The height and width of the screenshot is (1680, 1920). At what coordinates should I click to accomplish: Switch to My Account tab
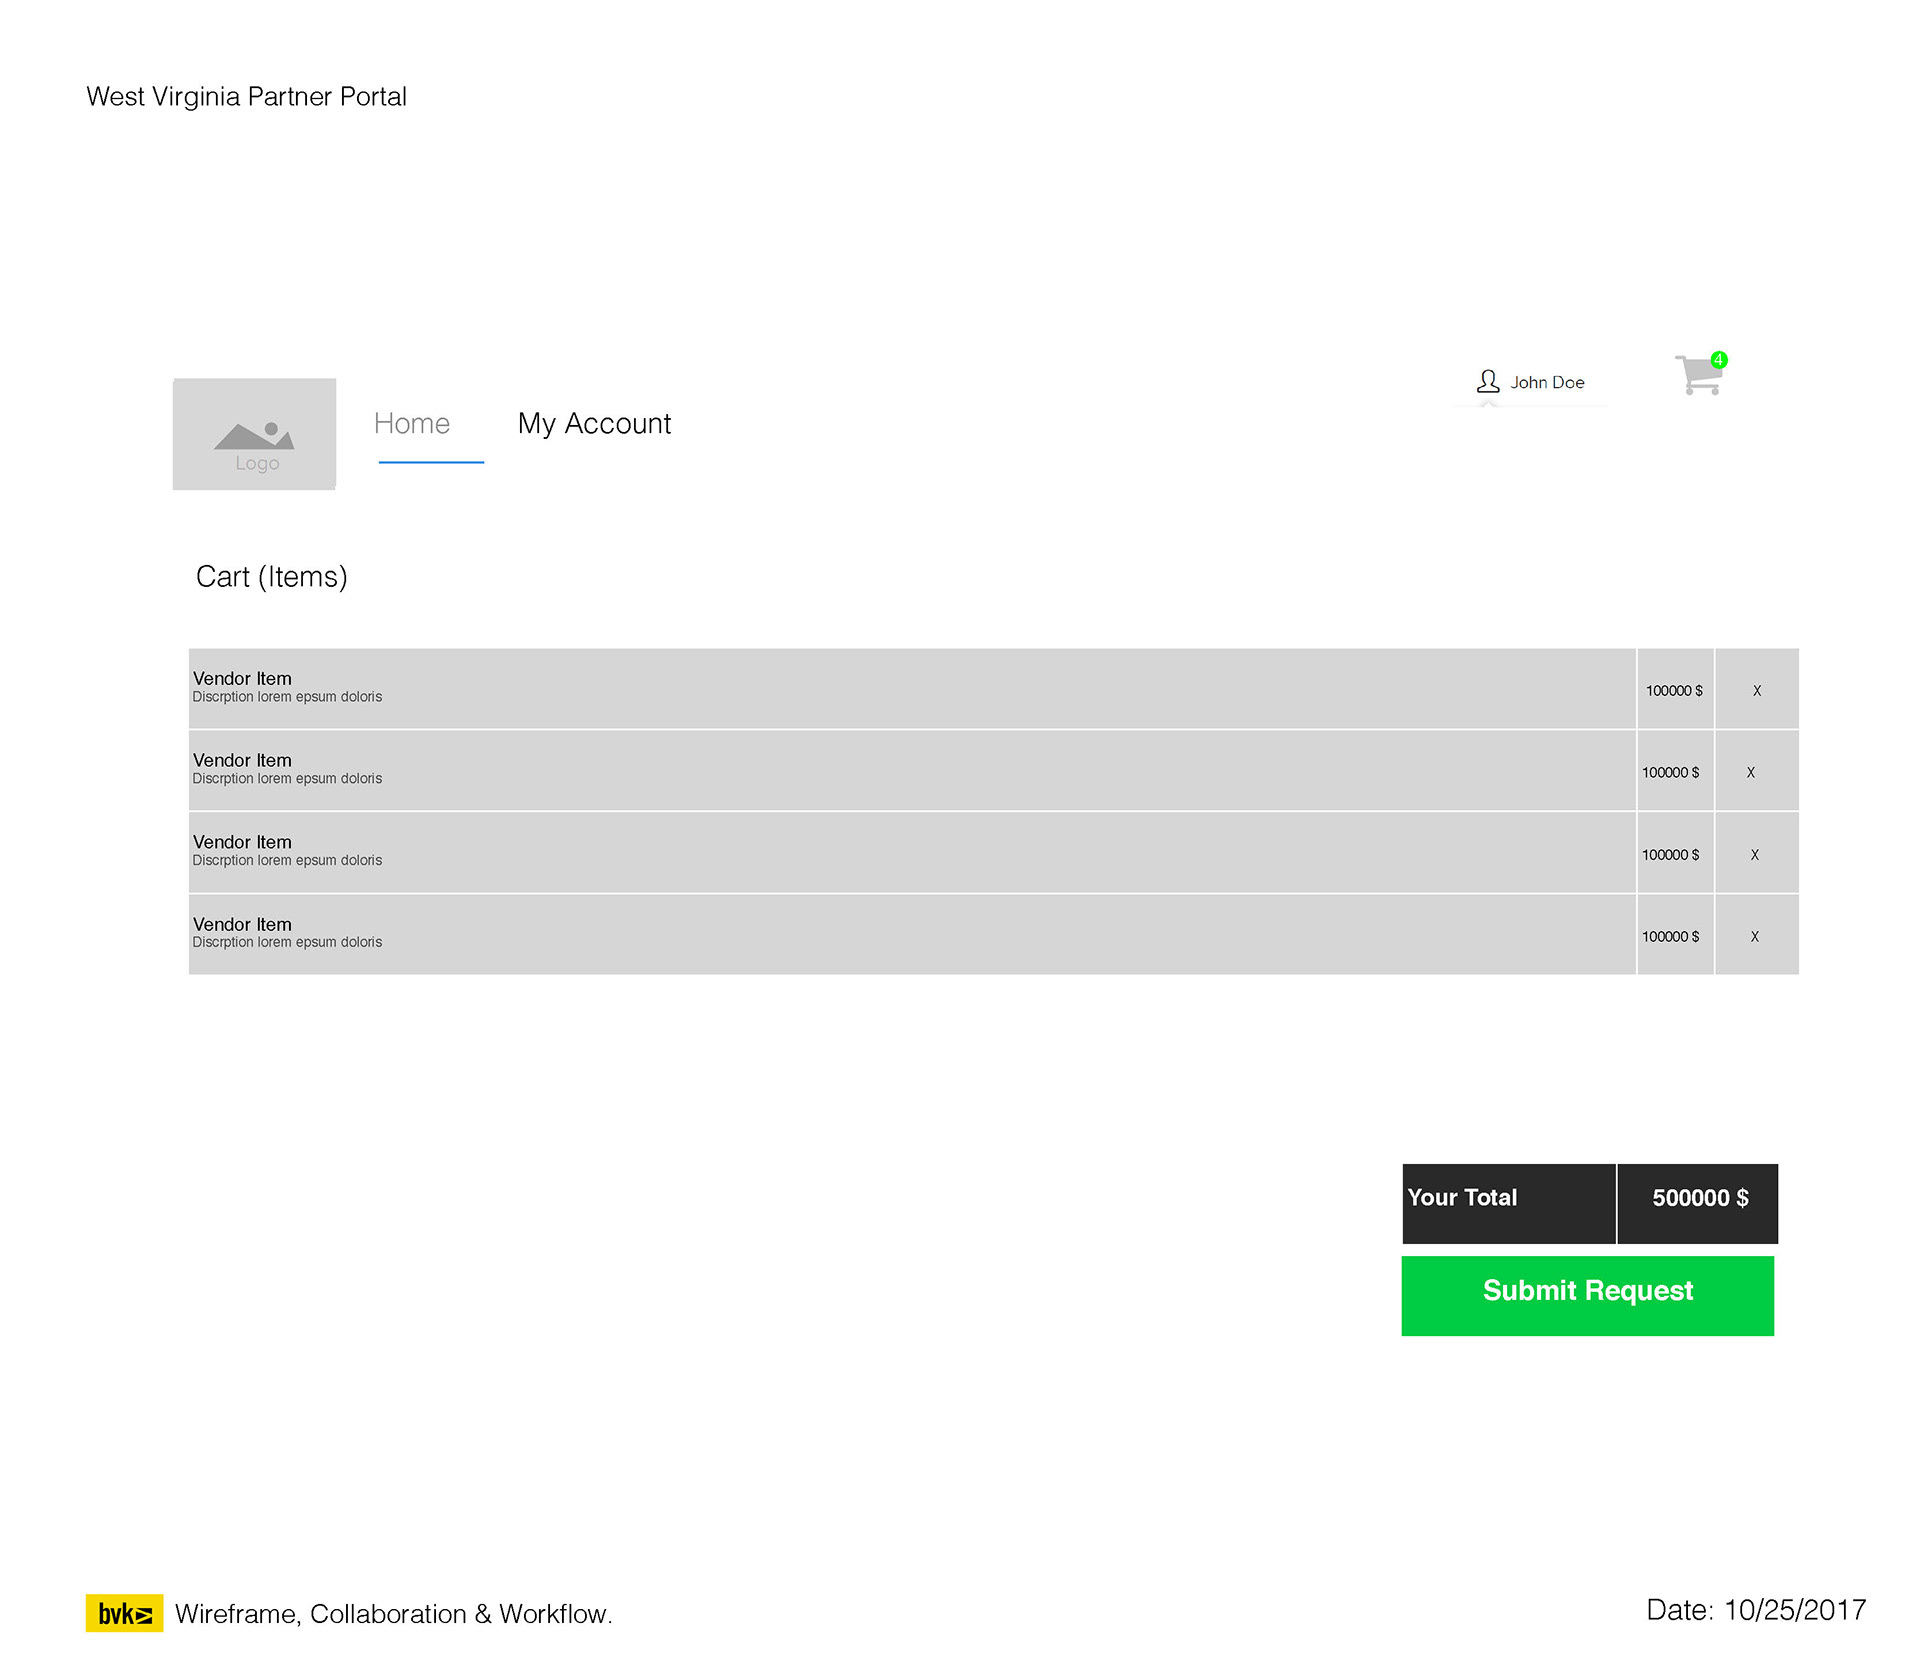(x=594, y=424)
